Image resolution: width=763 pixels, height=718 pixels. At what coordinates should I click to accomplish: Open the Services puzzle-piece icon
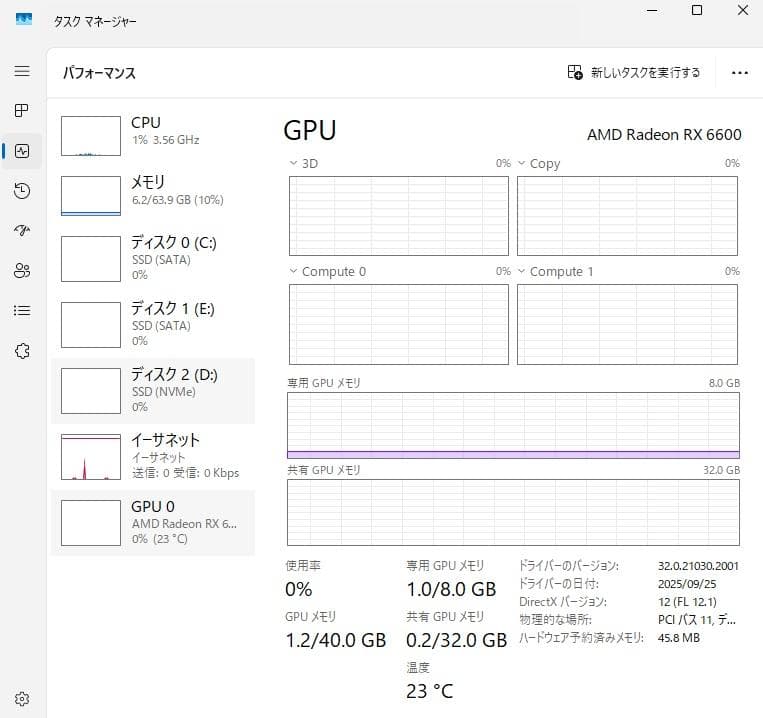[x=22, y=351]
